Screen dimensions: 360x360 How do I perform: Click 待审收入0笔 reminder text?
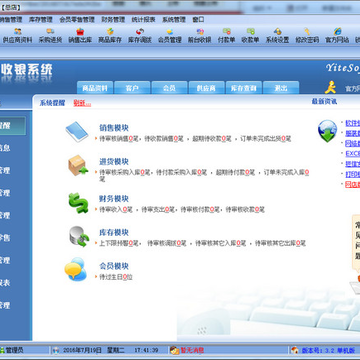click(116, 210)
